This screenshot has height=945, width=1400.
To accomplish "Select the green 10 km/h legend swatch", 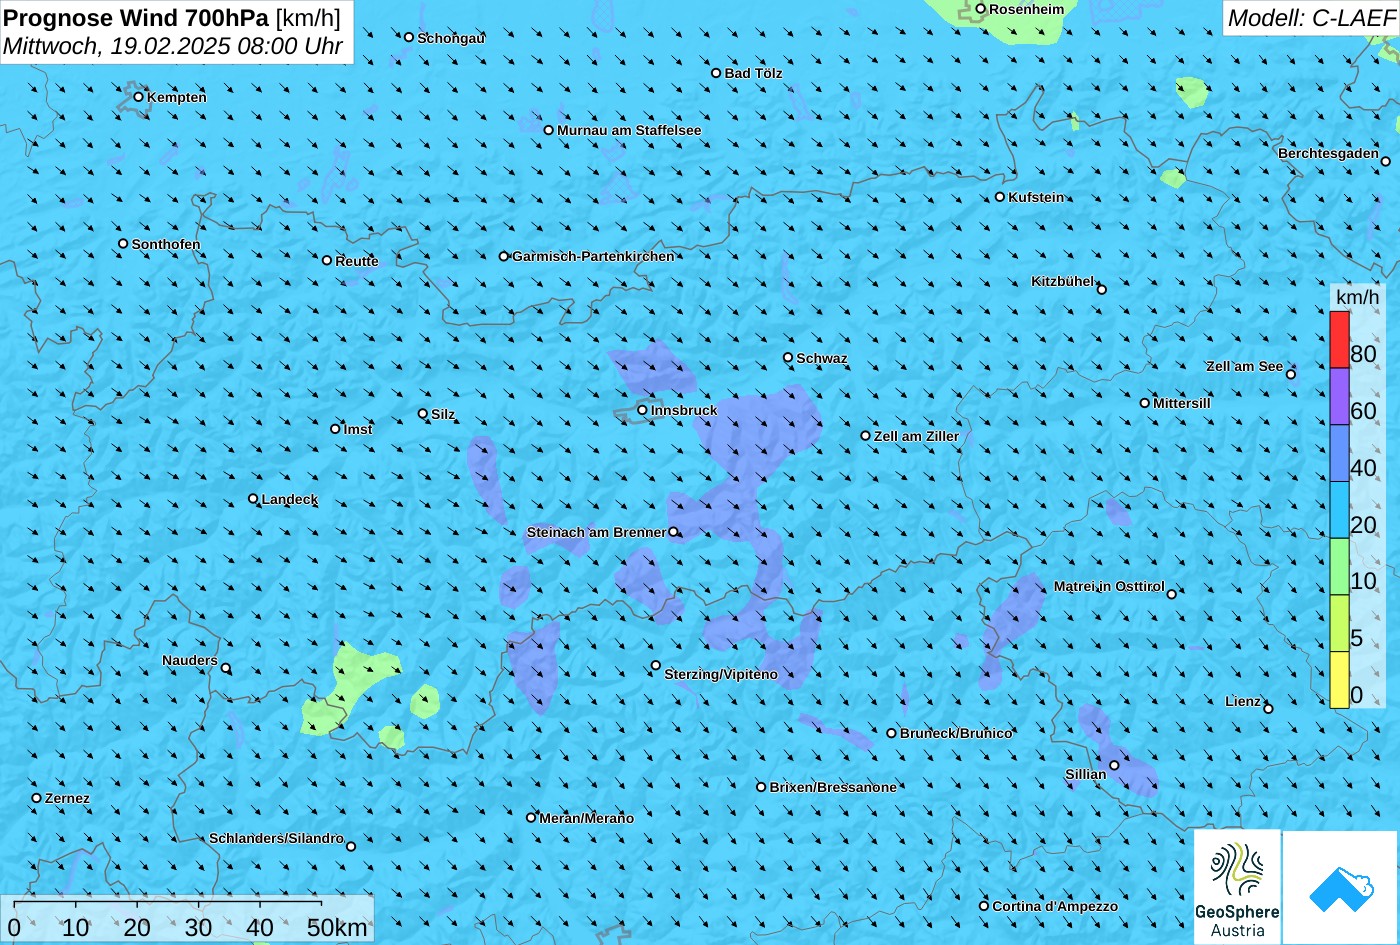I will 1339,567.
